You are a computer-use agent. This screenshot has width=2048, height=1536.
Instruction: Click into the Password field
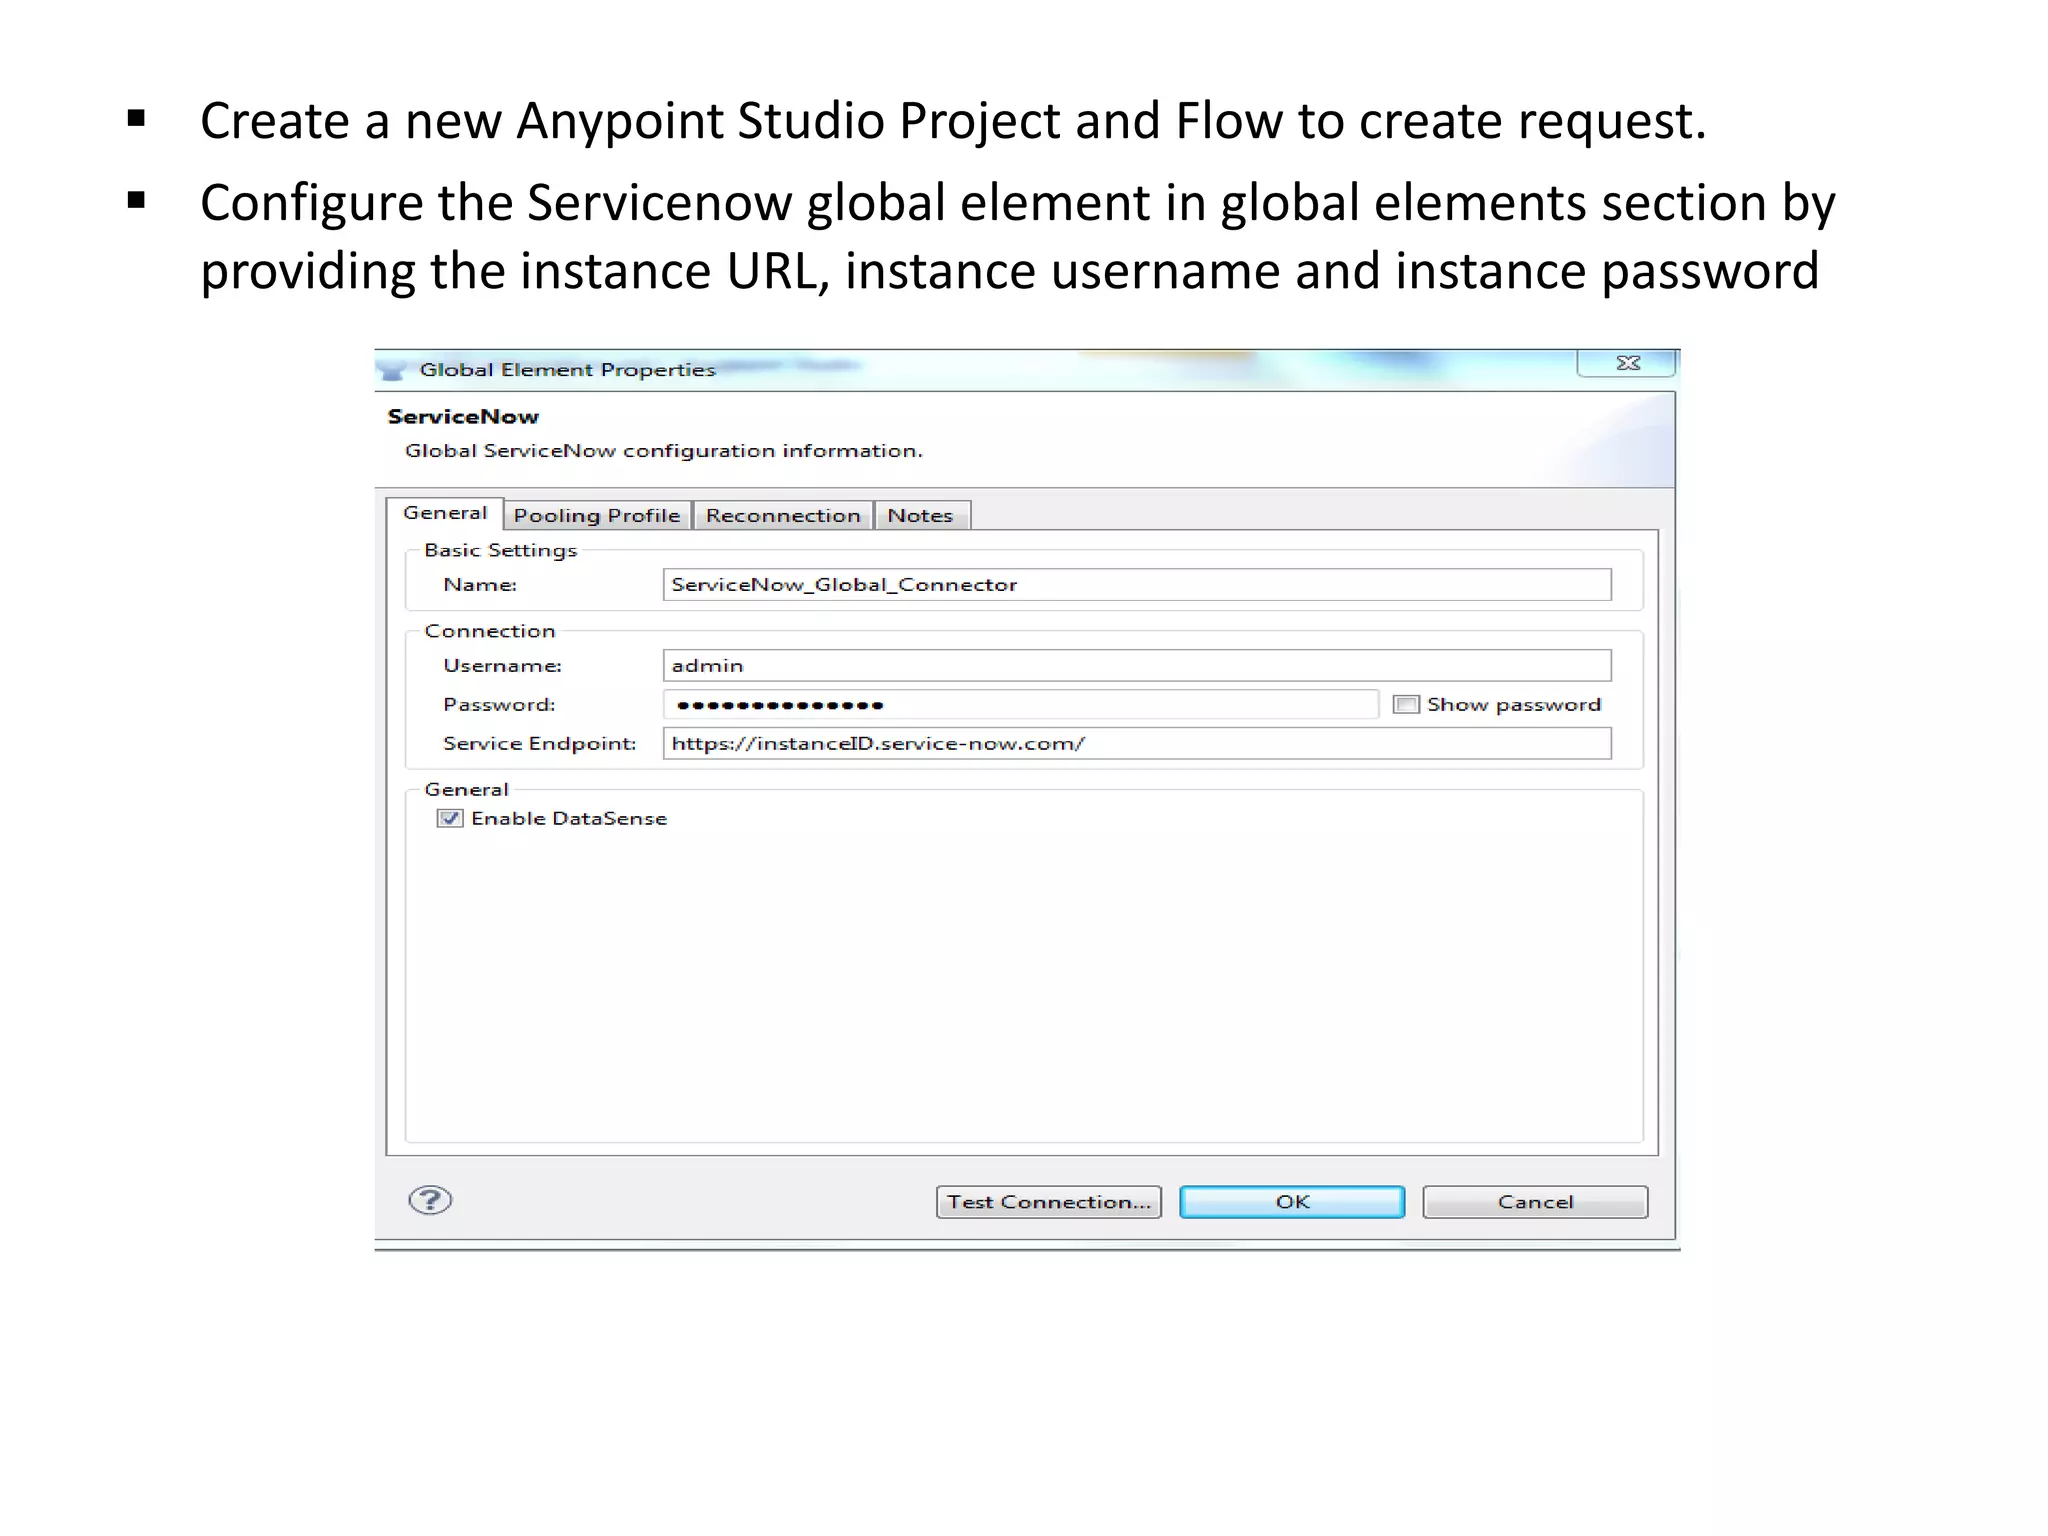[x=1021, y=705]
